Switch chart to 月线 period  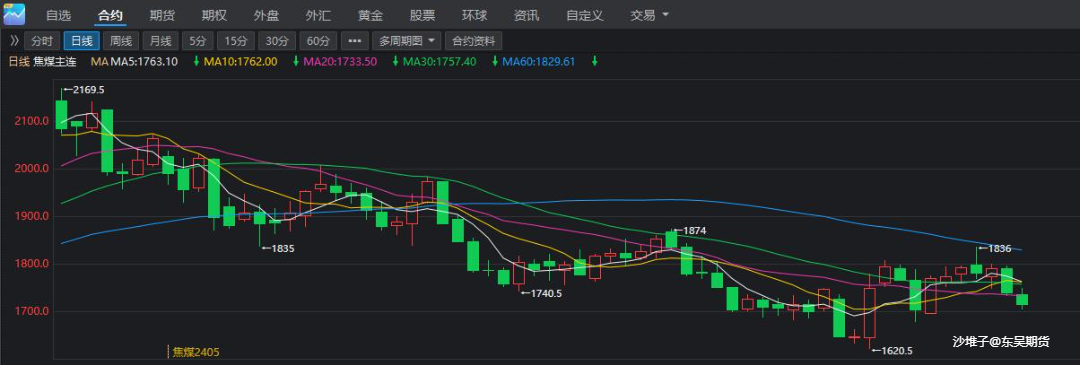160,41
